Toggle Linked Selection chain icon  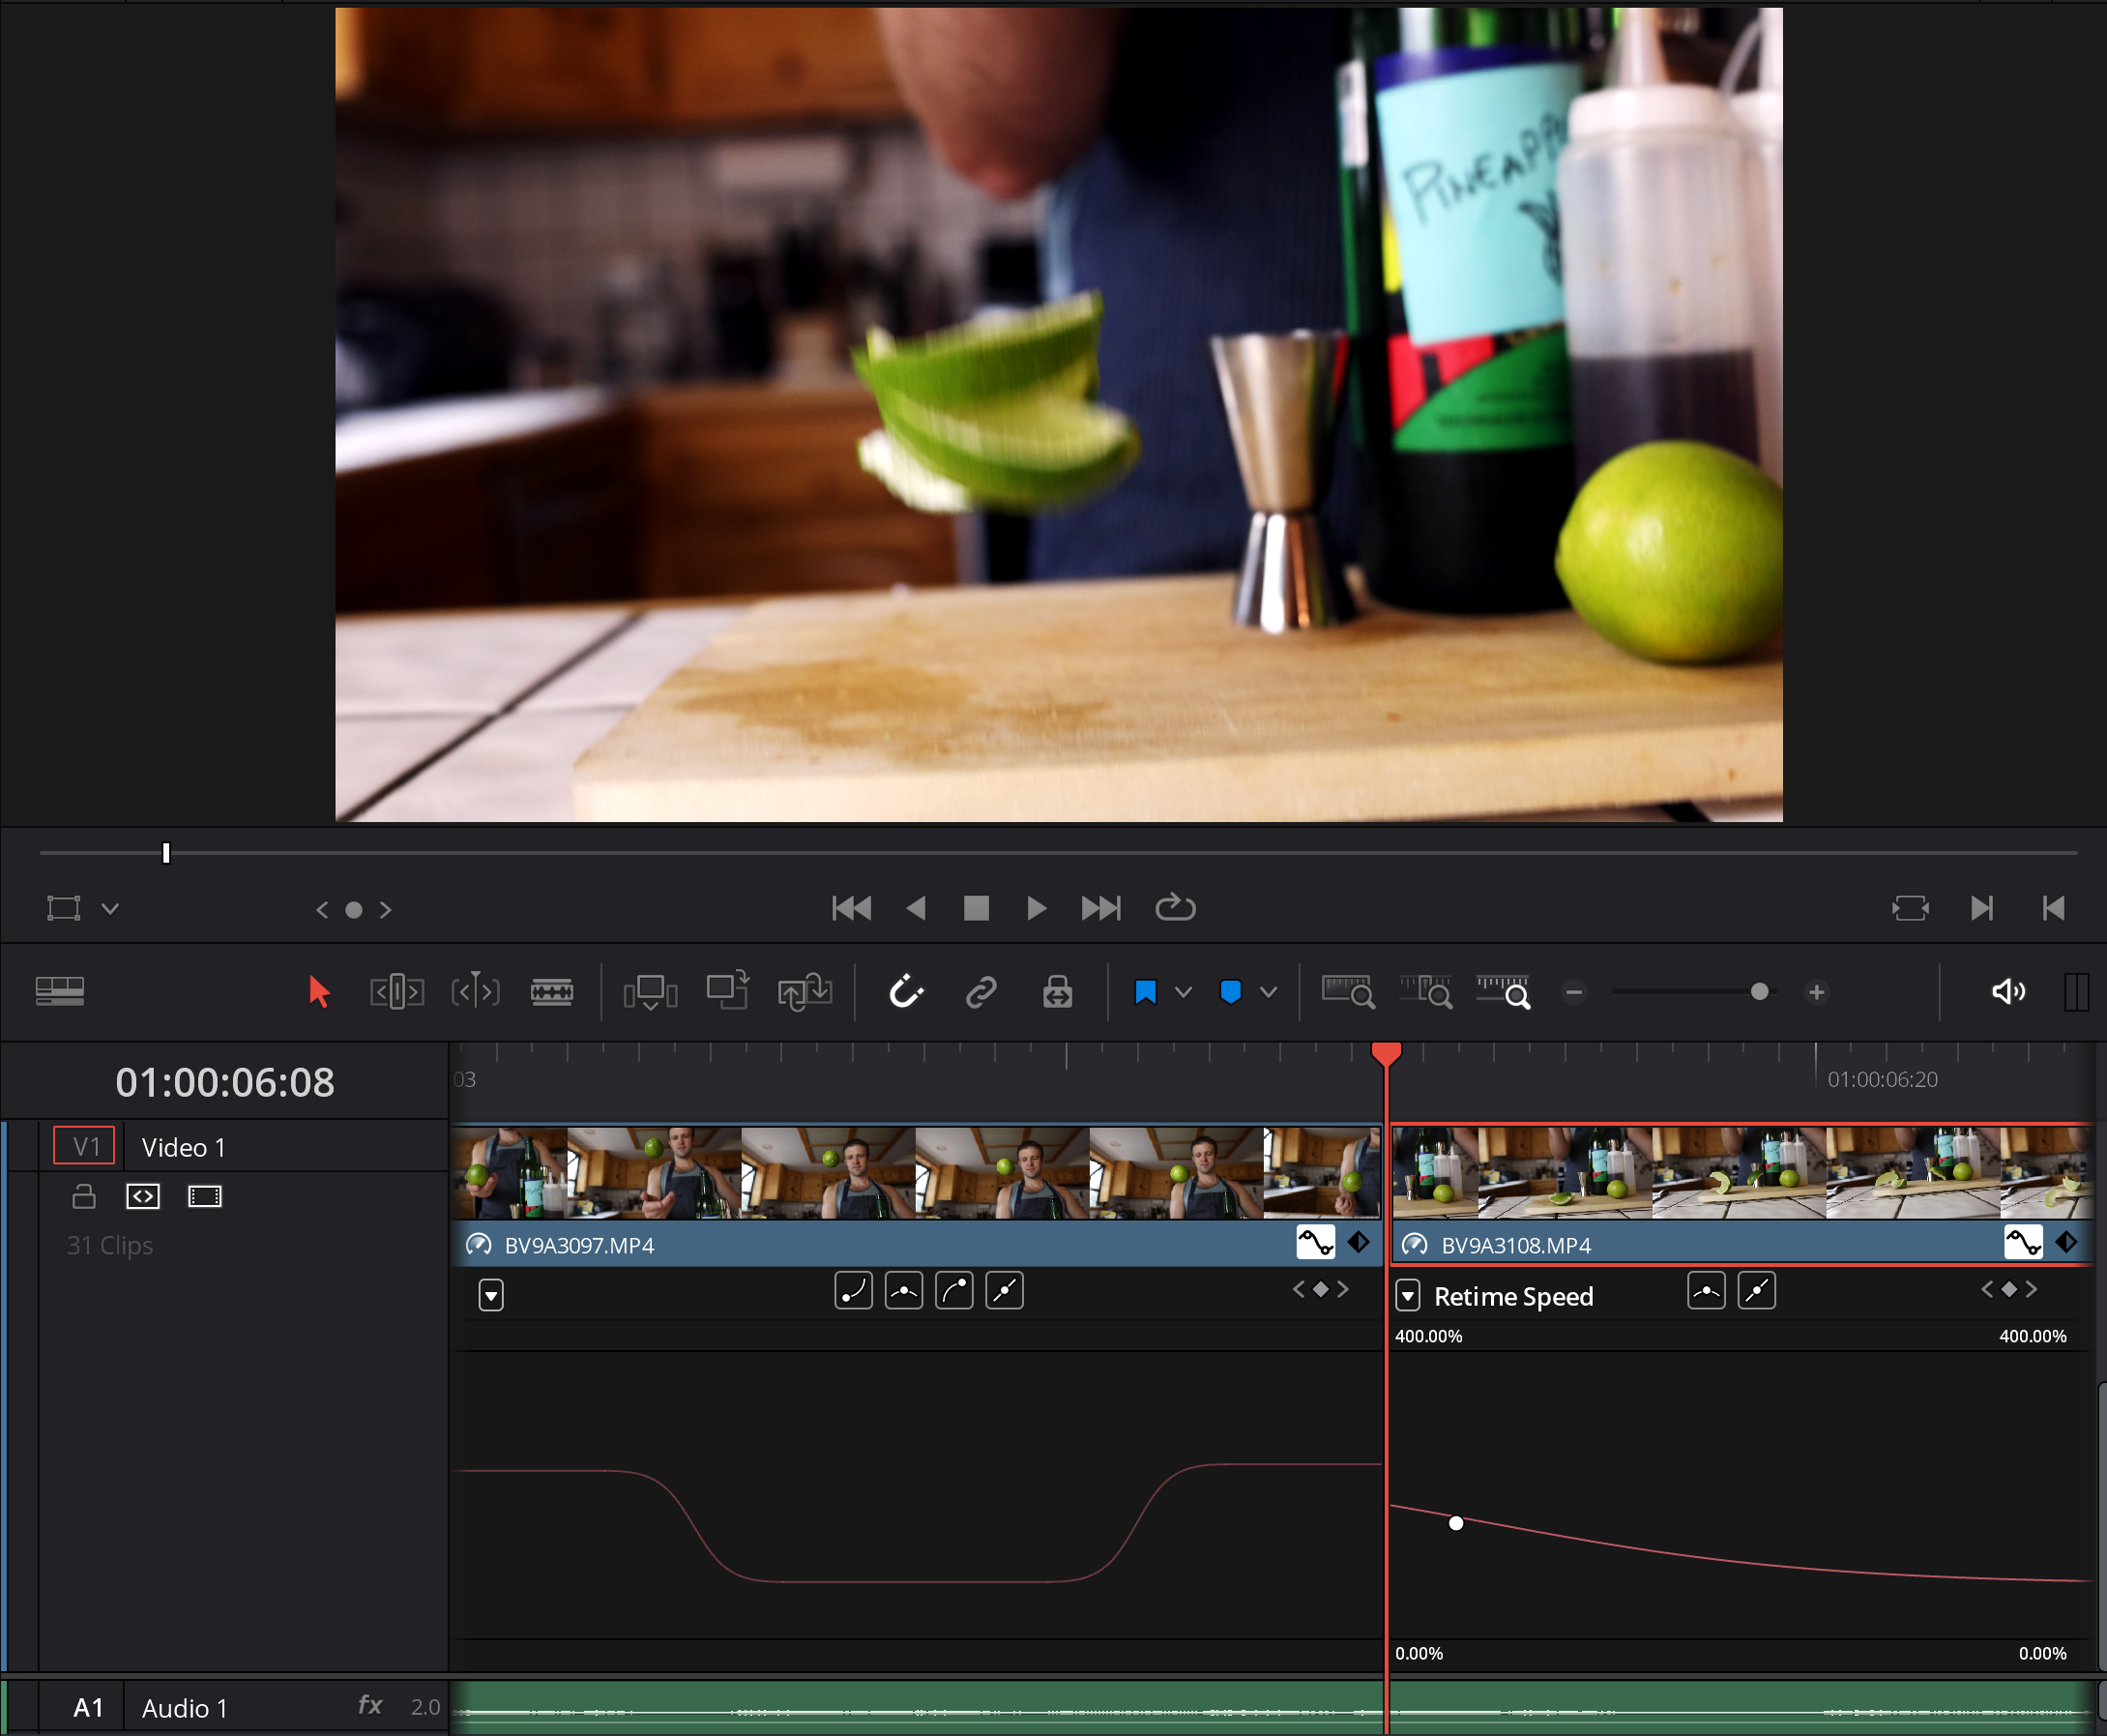coord(981,992)
